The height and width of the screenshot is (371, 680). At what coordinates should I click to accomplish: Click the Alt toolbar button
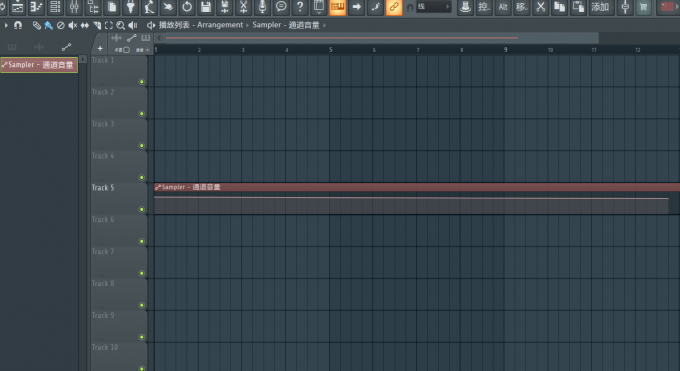coord(503,7)
